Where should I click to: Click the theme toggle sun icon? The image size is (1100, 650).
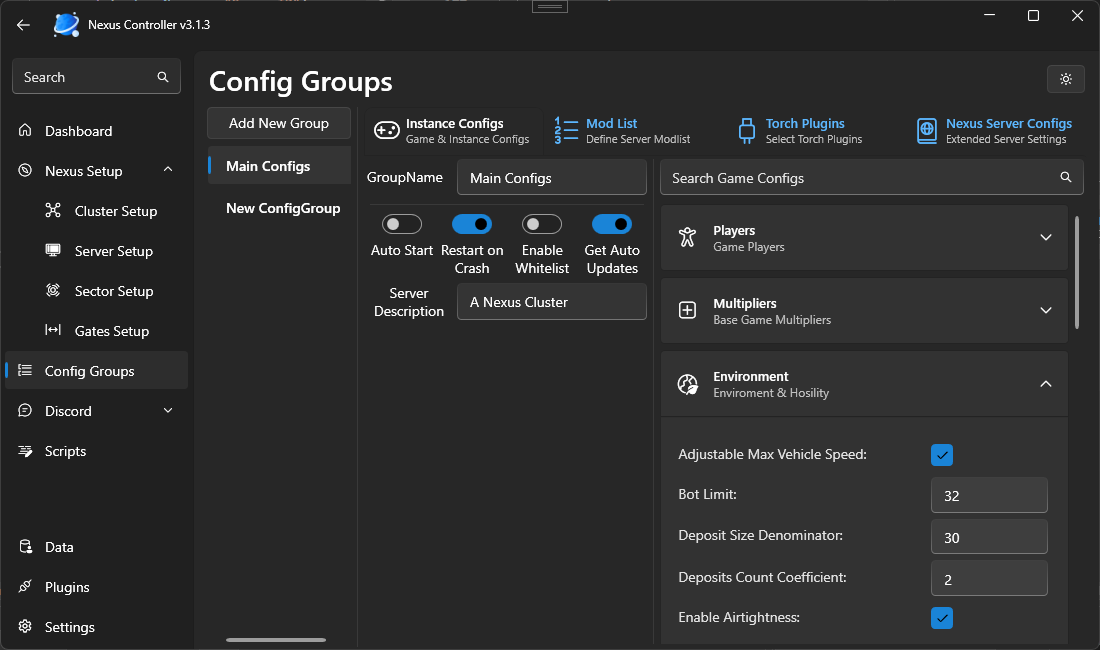1066,79
